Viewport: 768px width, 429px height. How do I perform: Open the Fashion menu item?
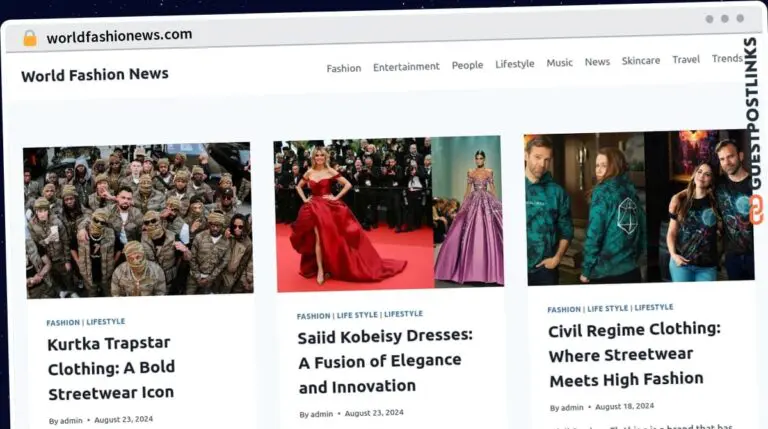point(344,68)
